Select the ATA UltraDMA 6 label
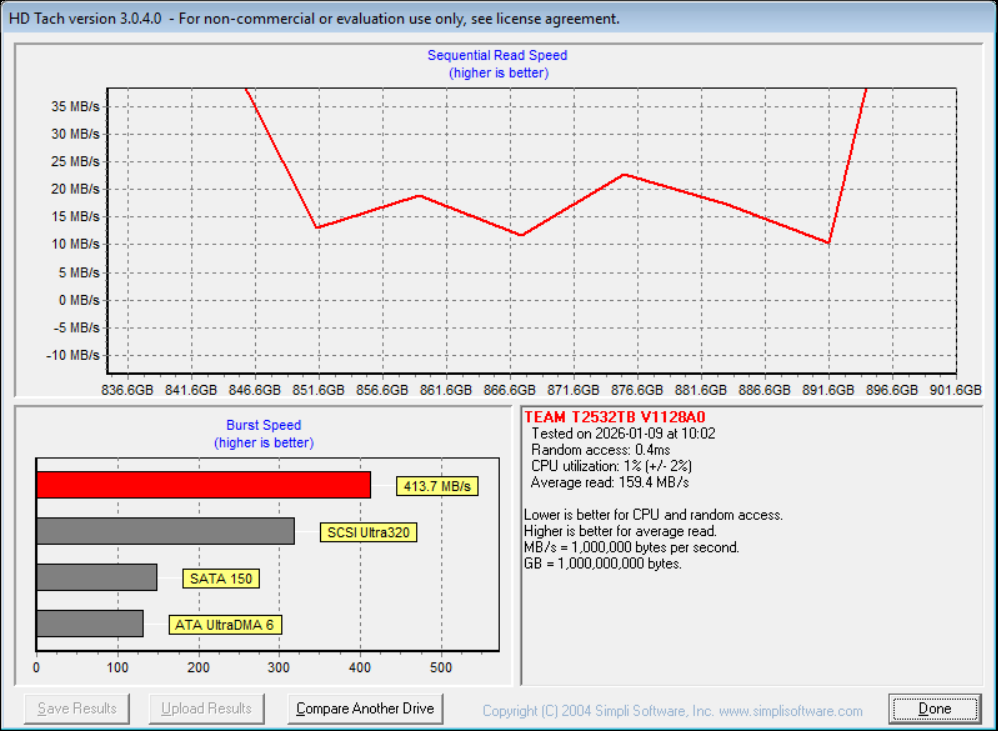Viewport: 998px width, 731px height. (x=224, y=625)
